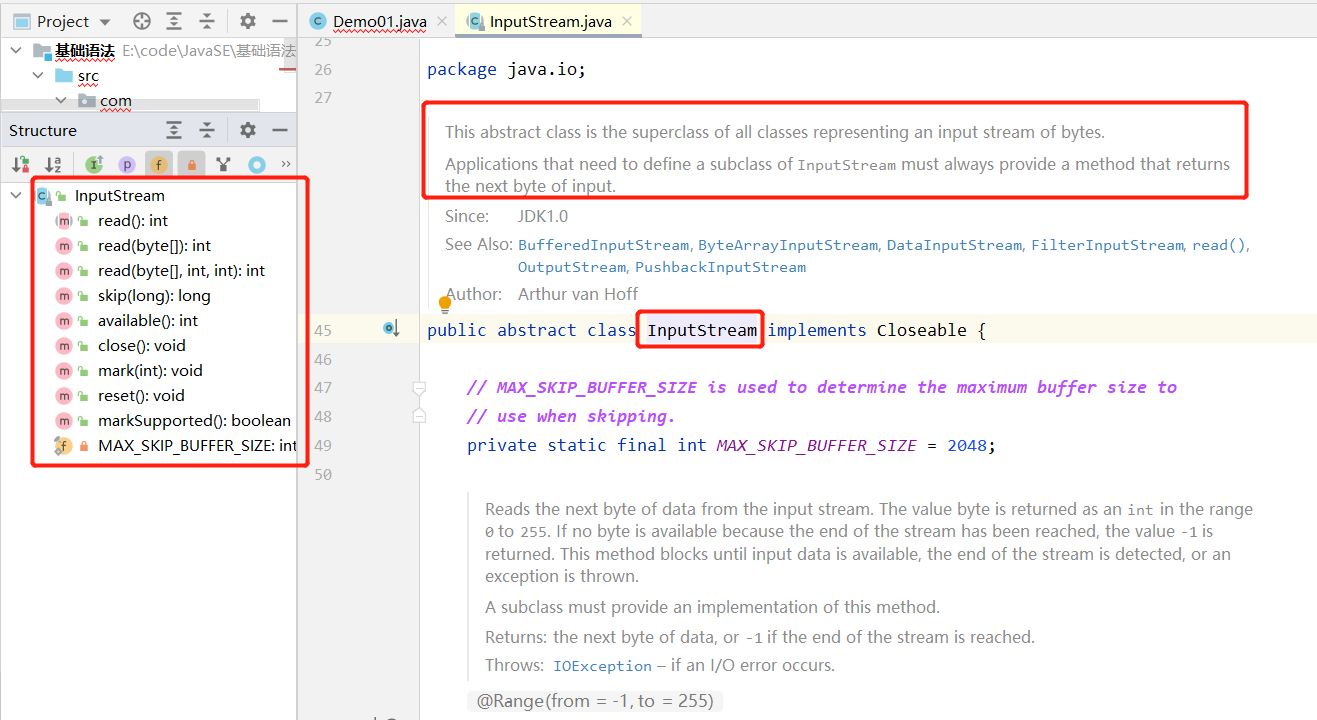
Task: Collapse the 基础语法 project root node
Action: point(17,50)
